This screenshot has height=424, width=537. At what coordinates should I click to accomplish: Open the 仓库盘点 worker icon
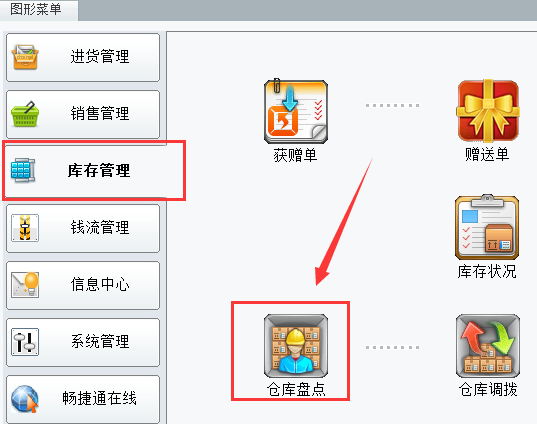pyautogui.click(x=296, y=346)
